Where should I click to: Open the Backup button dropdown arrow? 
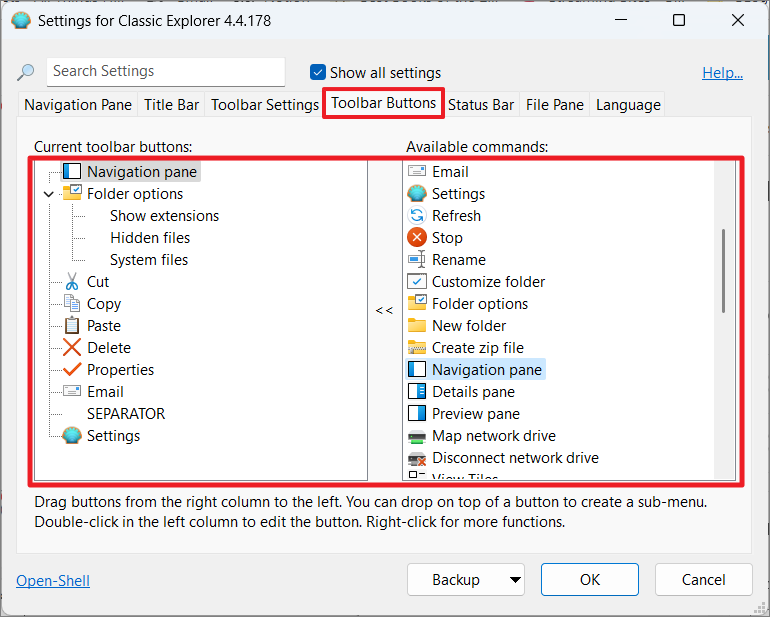click(515, 580)
